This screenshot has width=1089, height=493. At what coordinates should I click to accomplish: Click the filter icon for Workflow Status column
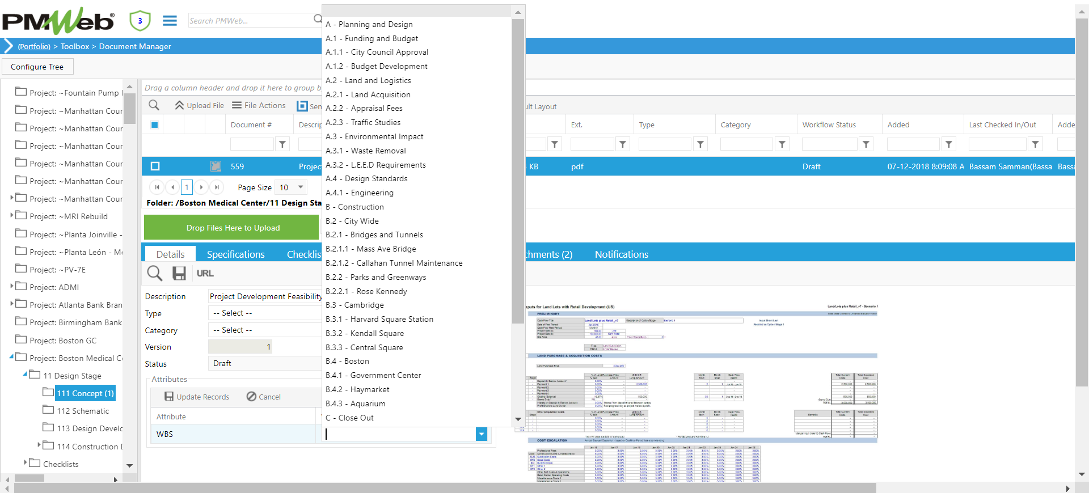pyautogui.click(x=866, y=144)
